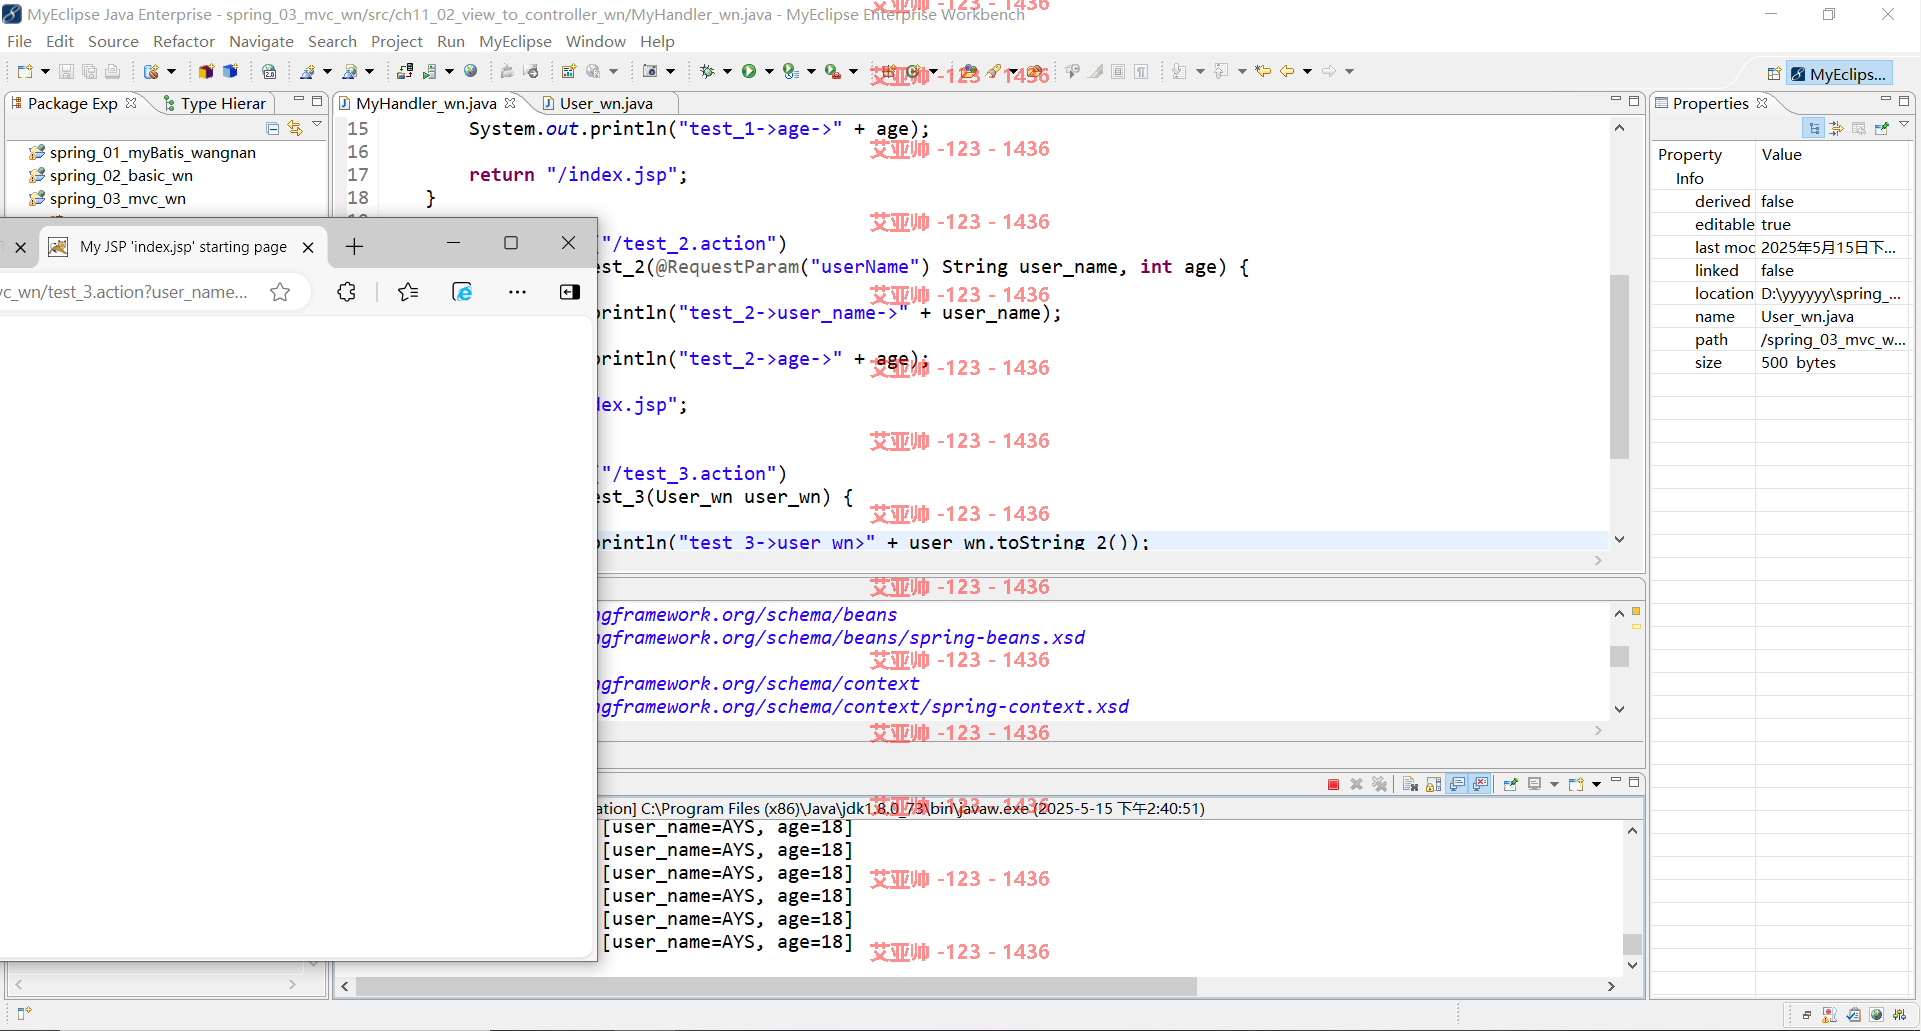This screenshot has height=1031, width=1921.
Task: Open browser Favorites star-list icon
Action: click(408, 292)
